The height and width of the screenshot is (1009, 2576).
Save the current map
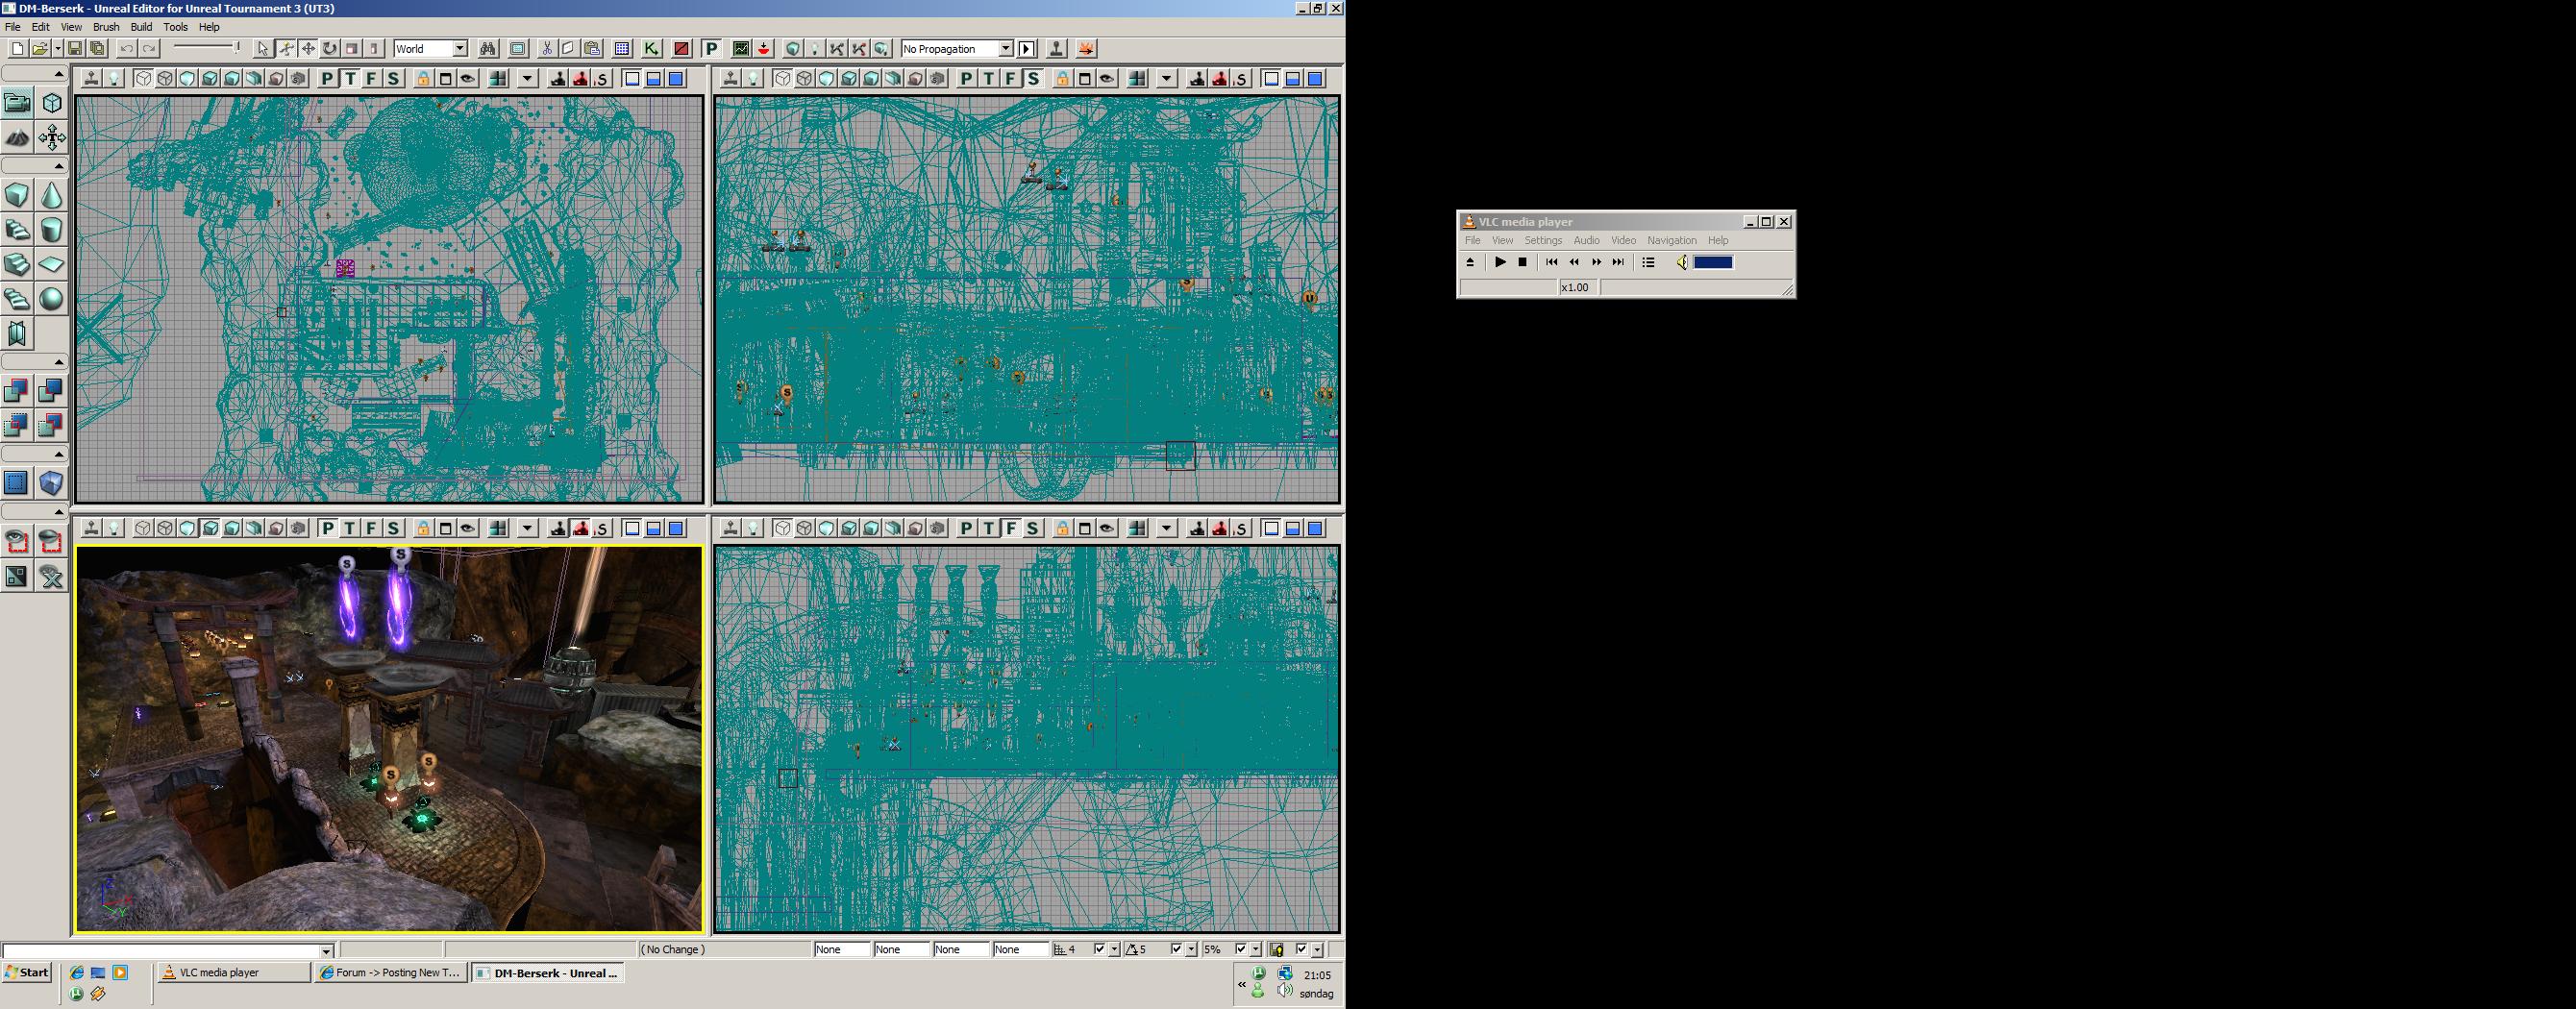pyautogui.click(x=75, y=48)
